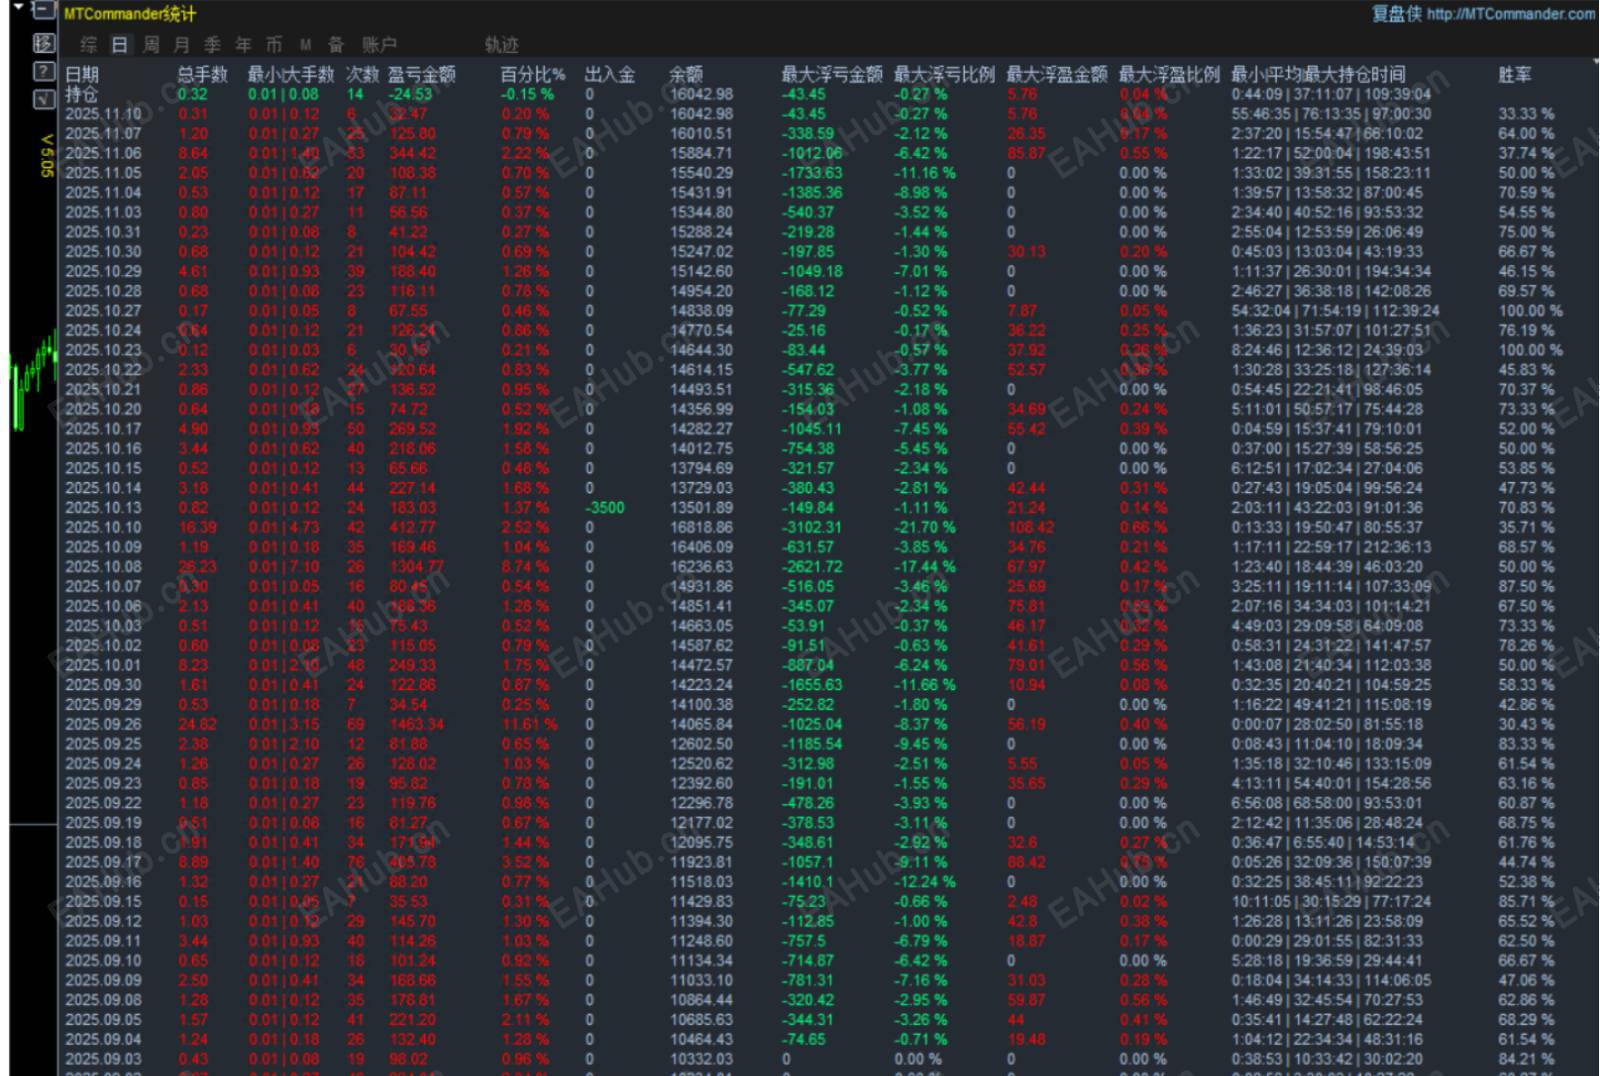The image size is (1600, 1076).
Task: Expand the small triangle arrow at top-left
Action: click(18, 8)
